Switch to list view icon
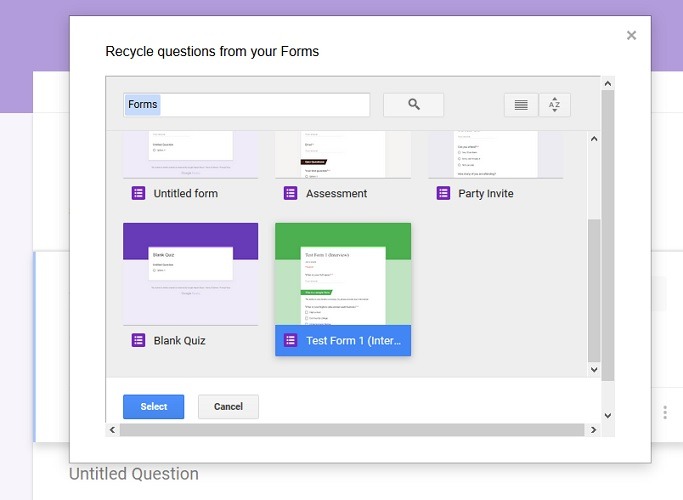Image resolution: width=683 pixels, height=500 pixels. (x=521, y=105)
